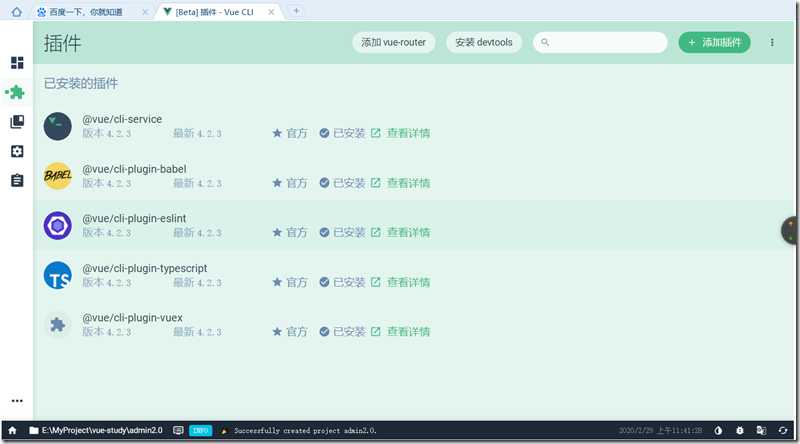
Task: Select the @vue/cli-plugin-eslint plugin name
Action: click(x=134, y=218)
